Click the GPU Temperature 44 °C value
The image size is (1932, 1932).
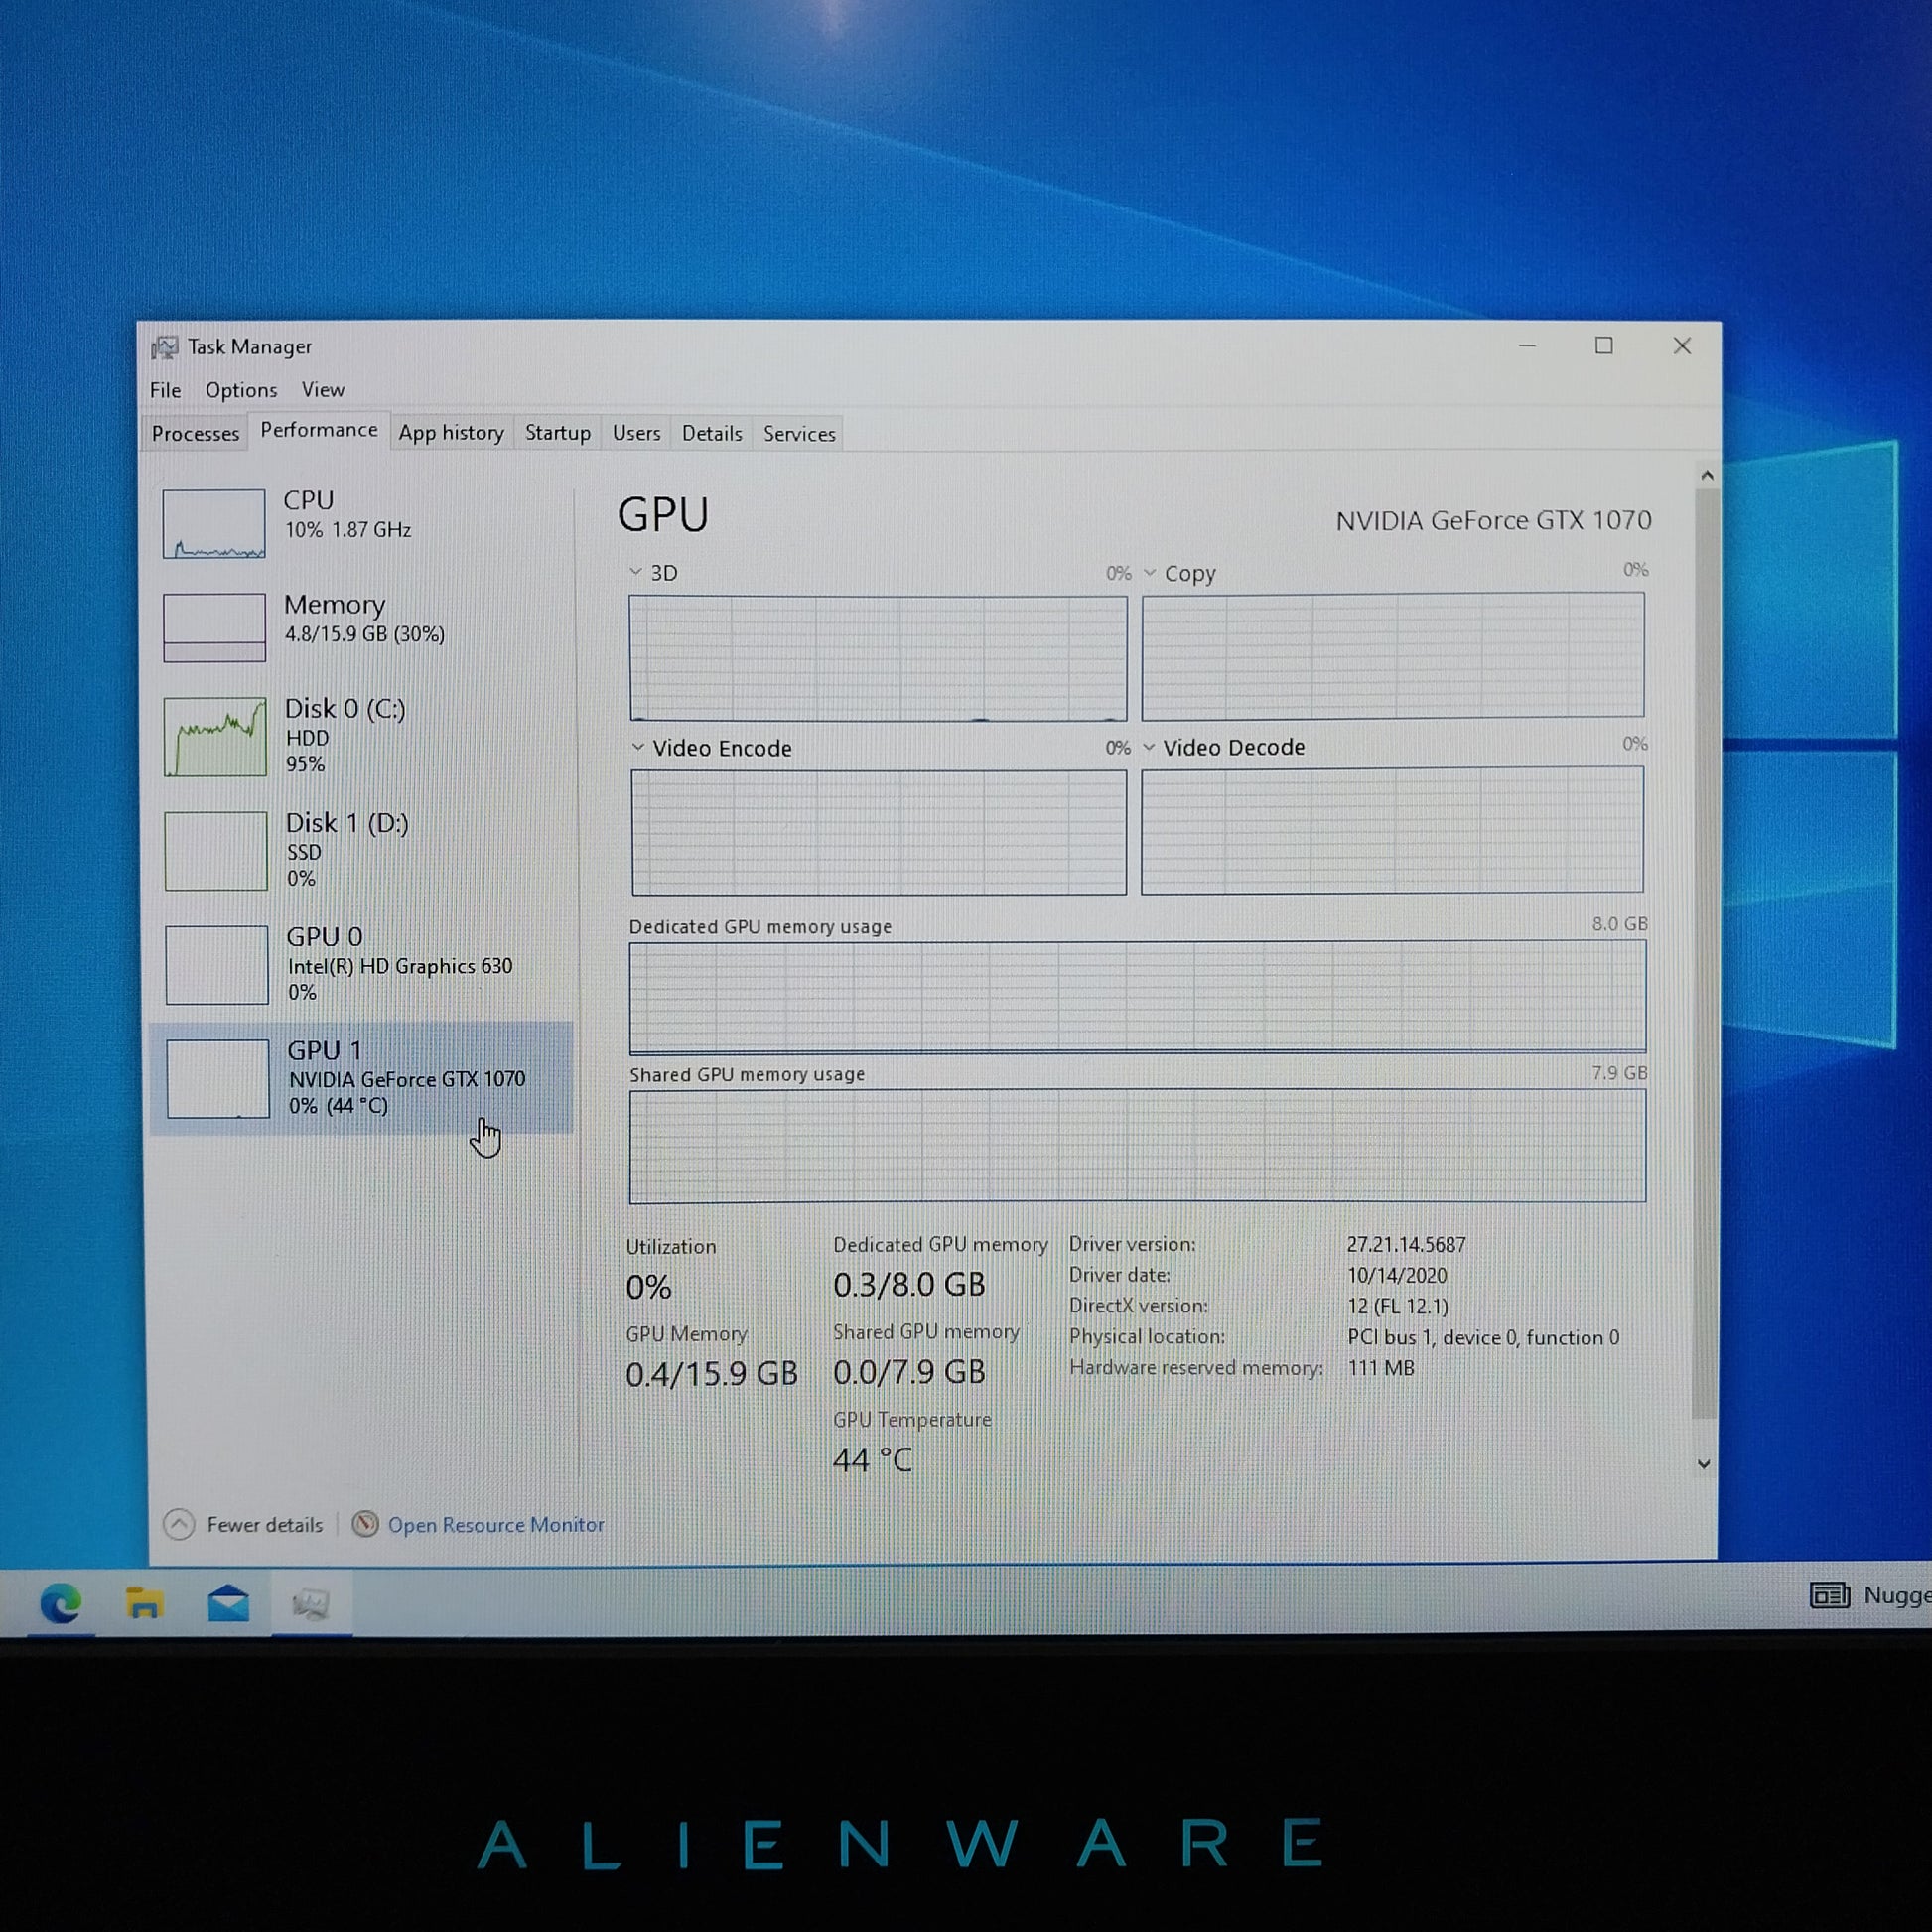(x=873, y=1460)
